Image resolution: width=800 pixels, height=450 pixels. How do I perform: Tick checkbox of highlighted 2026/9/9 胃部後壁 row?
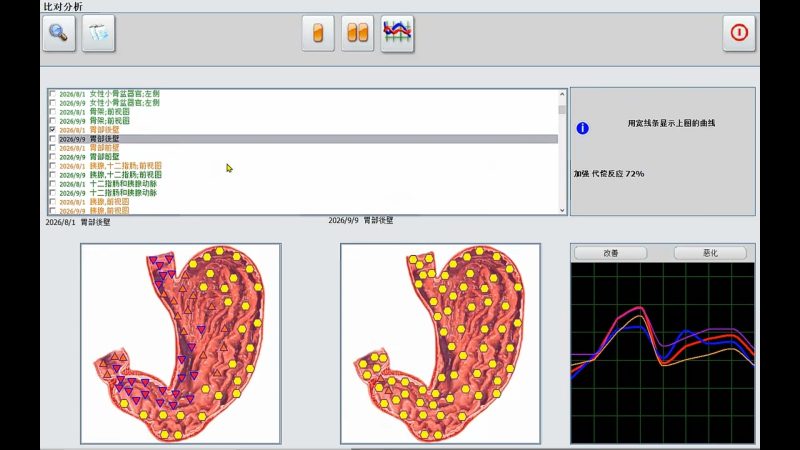click(53, 139)
